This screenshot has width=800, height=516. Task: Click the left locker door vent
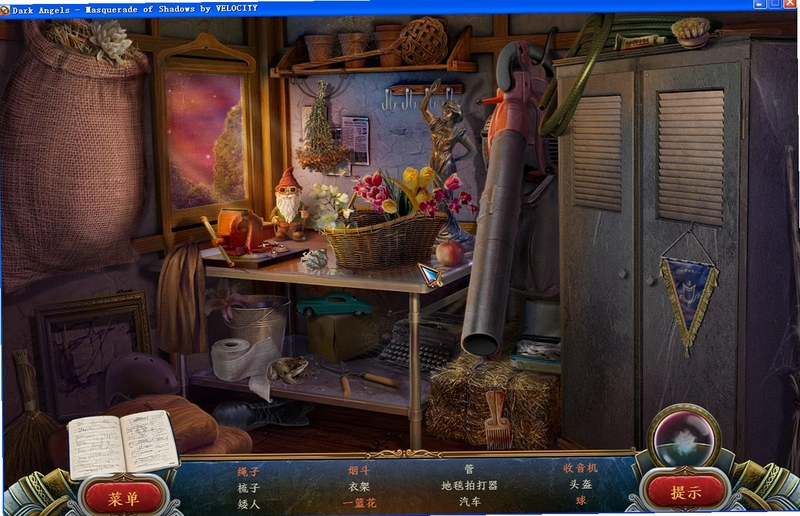(597, 153)
